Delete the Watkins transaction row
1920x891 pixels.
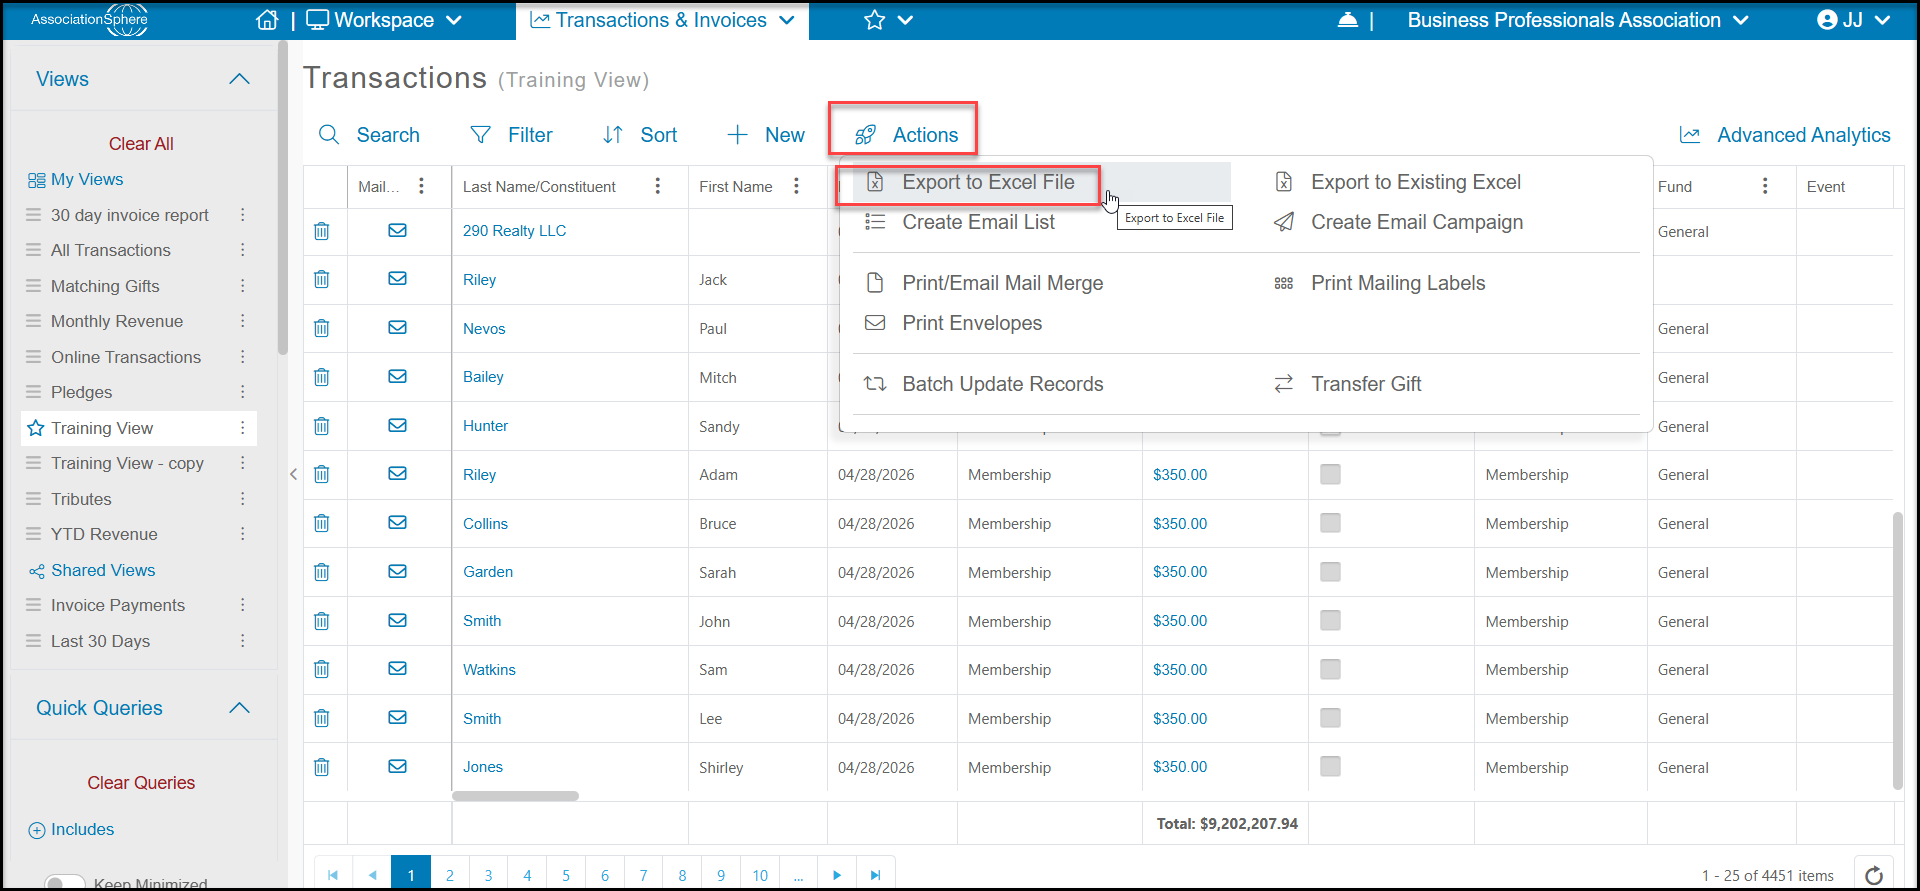tap(321, 669)
